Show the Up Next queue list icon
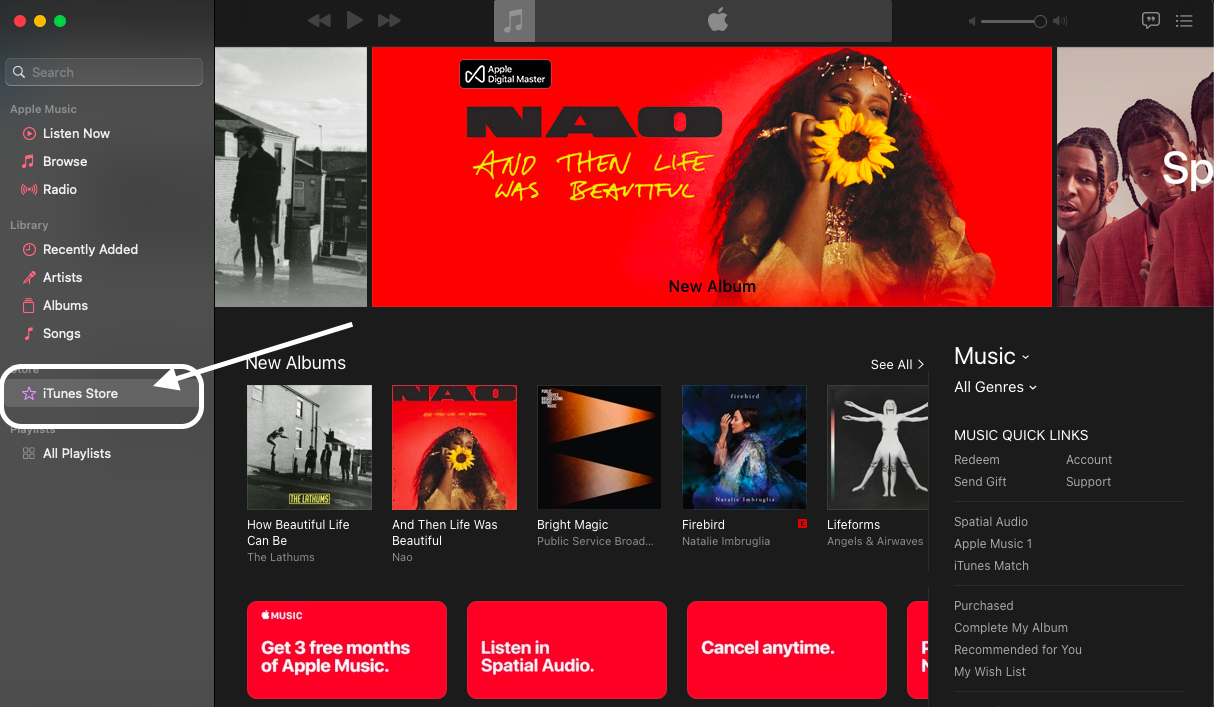 (x=1184, y=20)
